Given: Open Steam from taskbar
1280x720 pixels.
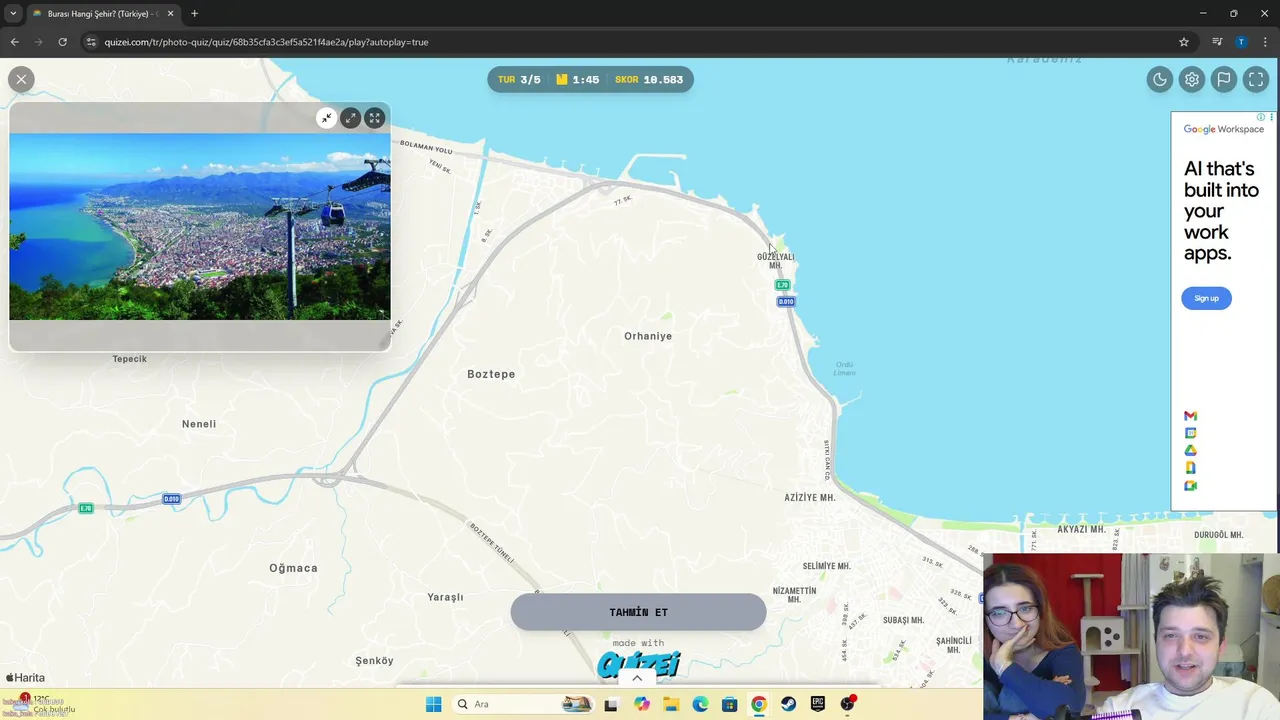Looking at the screenshot, I should (x=788, y=704).
